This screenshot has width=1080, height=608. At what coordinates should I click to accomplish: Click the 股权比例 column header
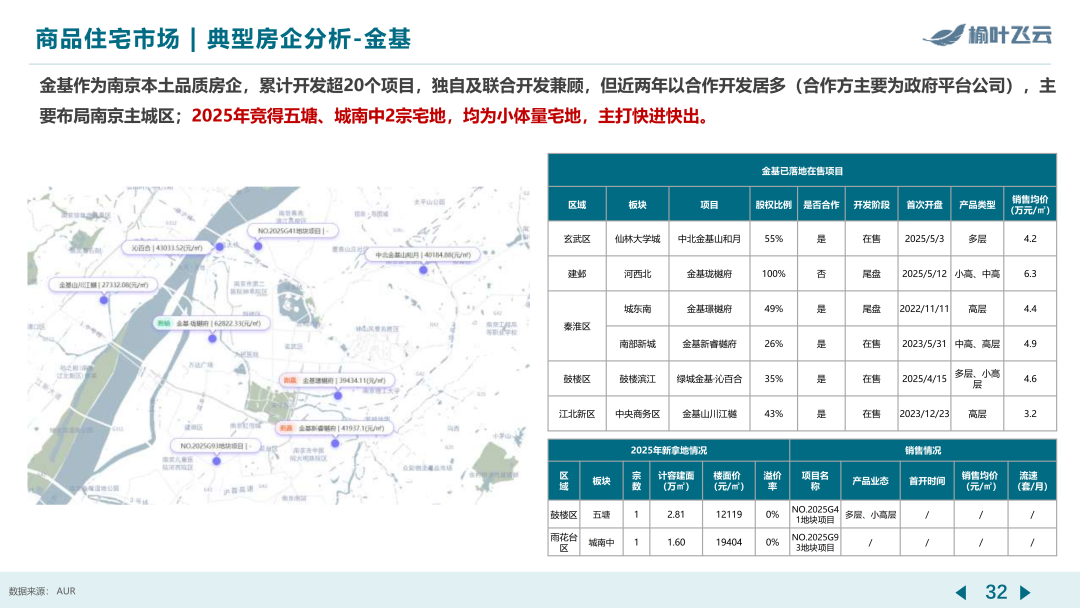773,205
